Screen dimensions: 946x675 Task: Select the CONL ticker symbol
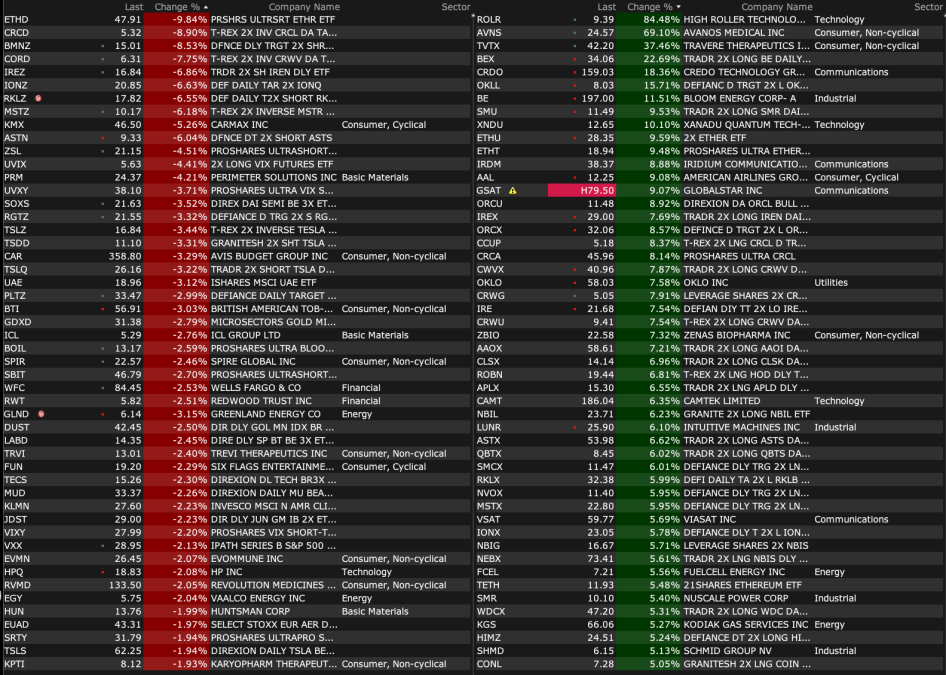pyautogui.click(x=490, y=663)
